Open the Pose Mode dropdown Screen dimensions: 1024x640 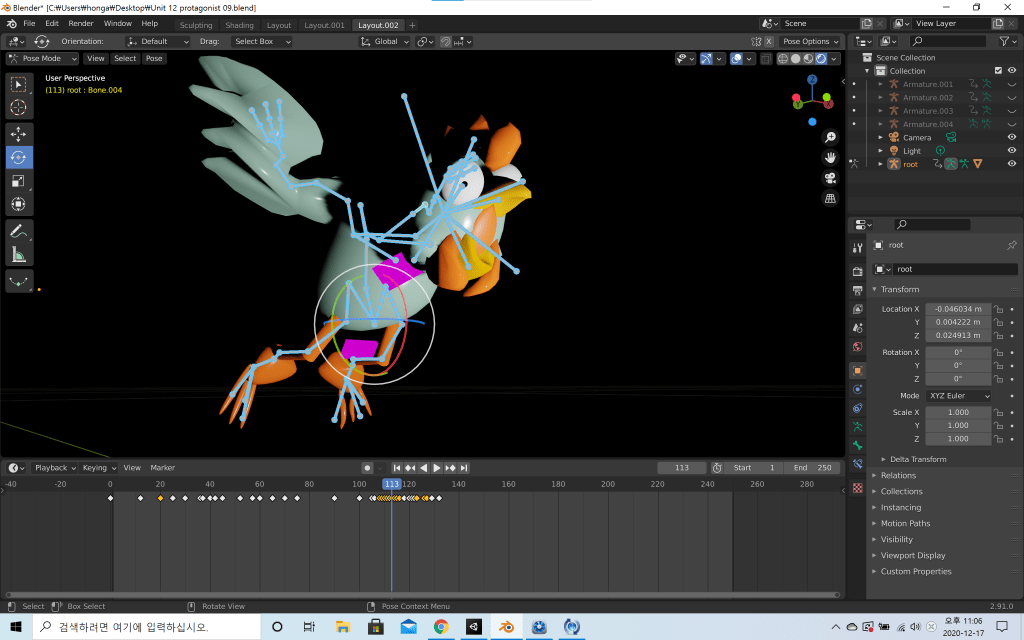(x=42, y=58)
